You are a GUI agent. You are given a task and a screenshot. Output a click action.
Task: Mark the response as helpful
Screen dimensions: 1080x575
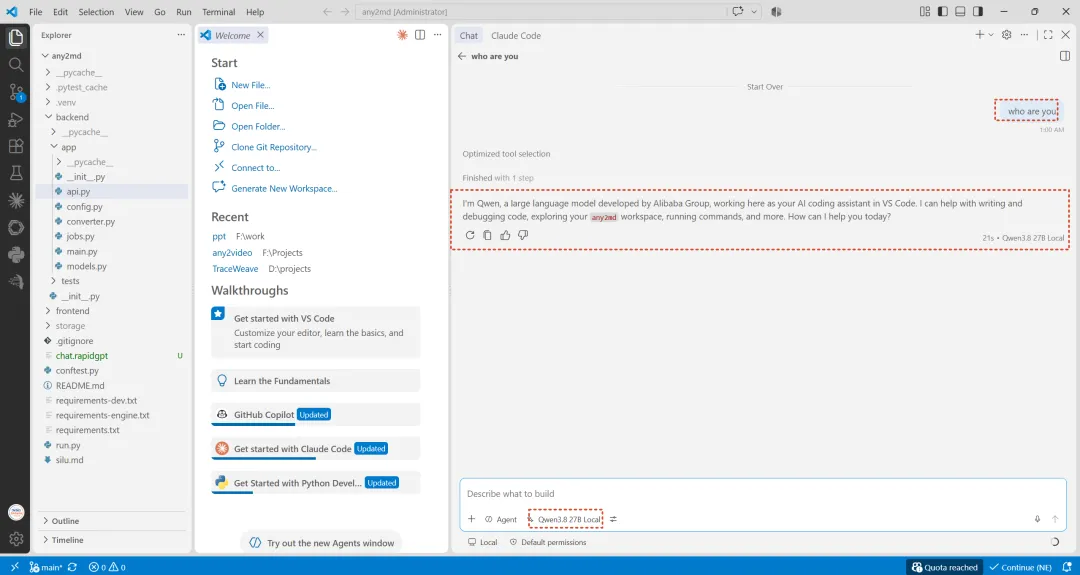505,236
